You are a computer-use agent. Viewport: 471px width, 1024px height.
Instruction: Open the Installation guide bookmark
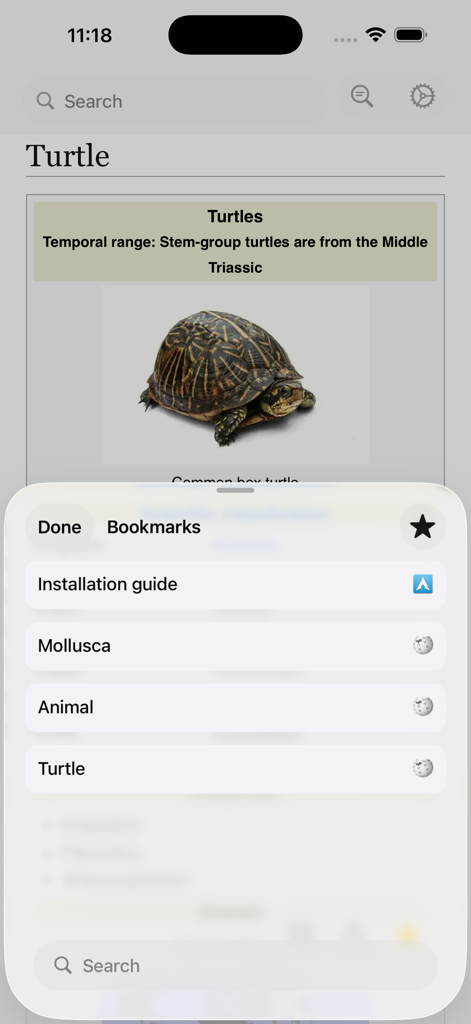(235, 584)
